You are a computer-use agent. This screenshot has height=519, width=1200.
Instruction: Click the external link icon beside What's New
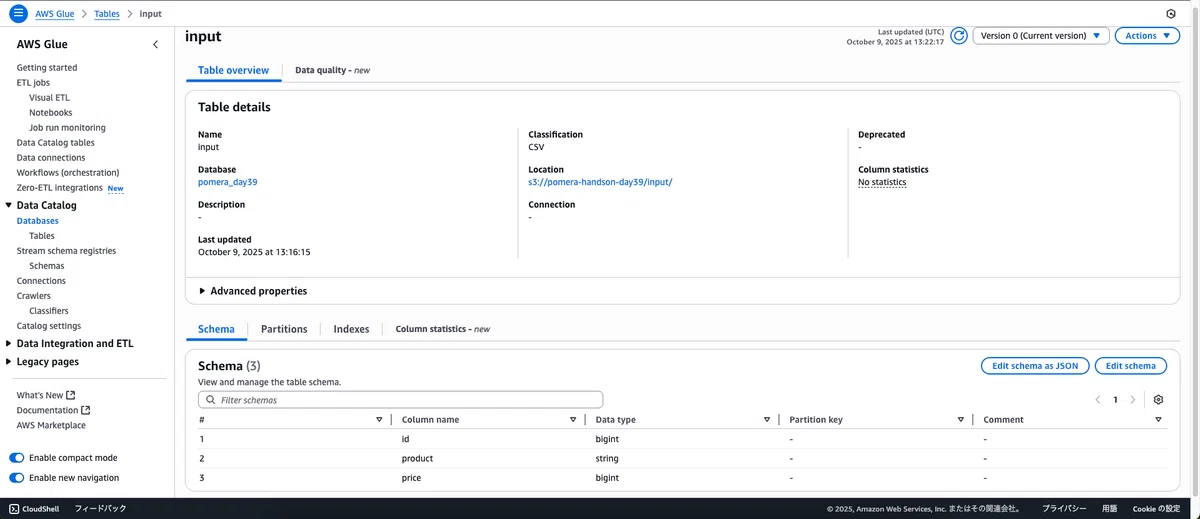tap(71, 395)
